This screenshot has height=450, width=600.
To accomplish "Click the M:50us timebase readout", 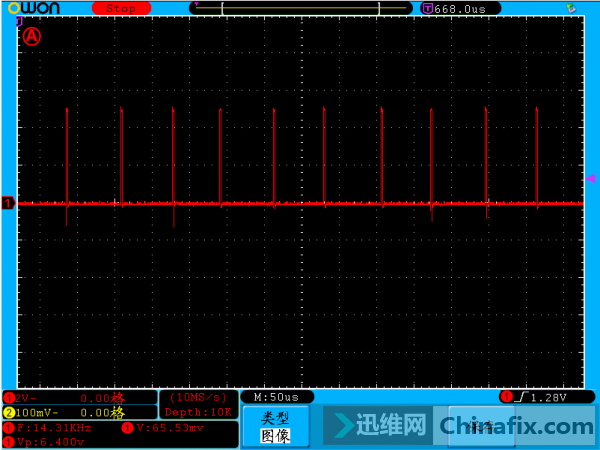I will (277, 397).
